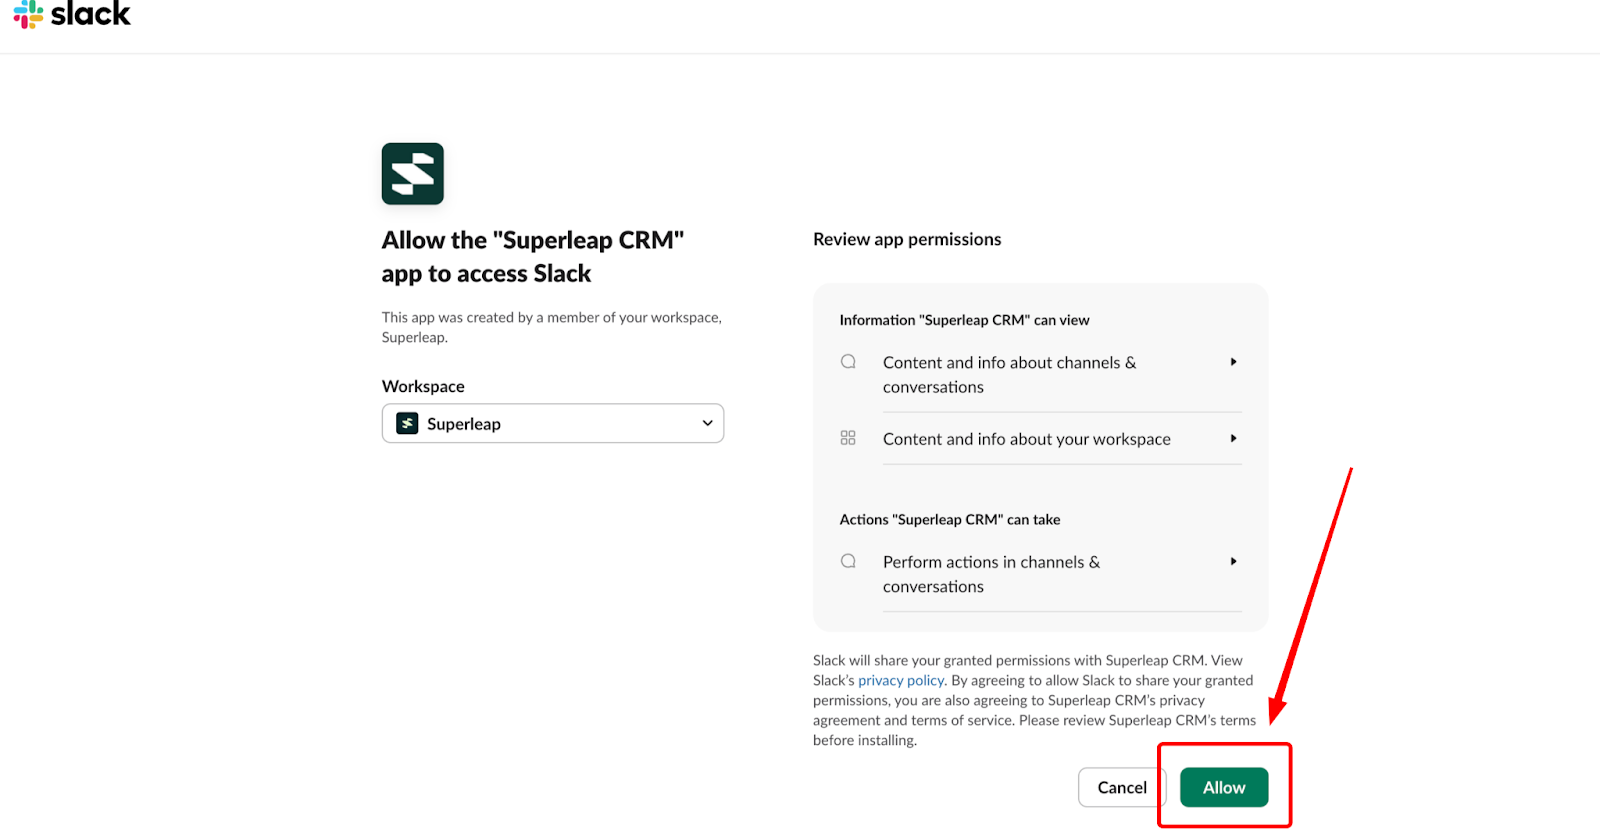Viewport: 1600px width, 834px height.
Task: Click the 'Perform actions in channels & conversations' text
Action: (990, 574)
